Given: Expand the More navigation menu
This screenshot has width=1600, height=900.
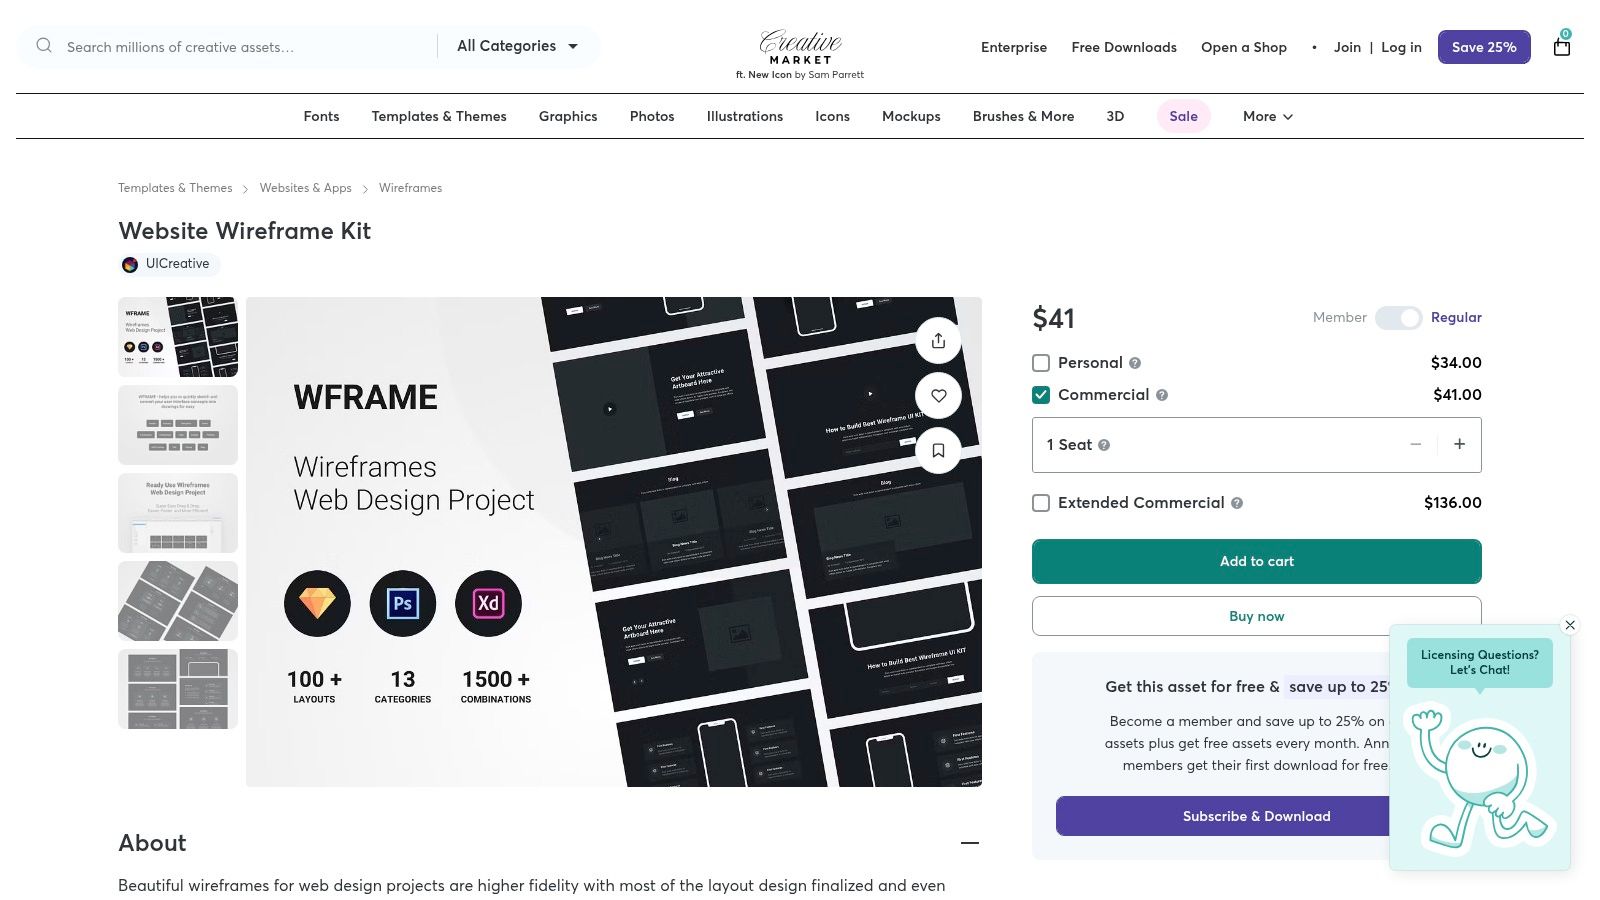Looking at the screenshot, I should point(1266,116).
